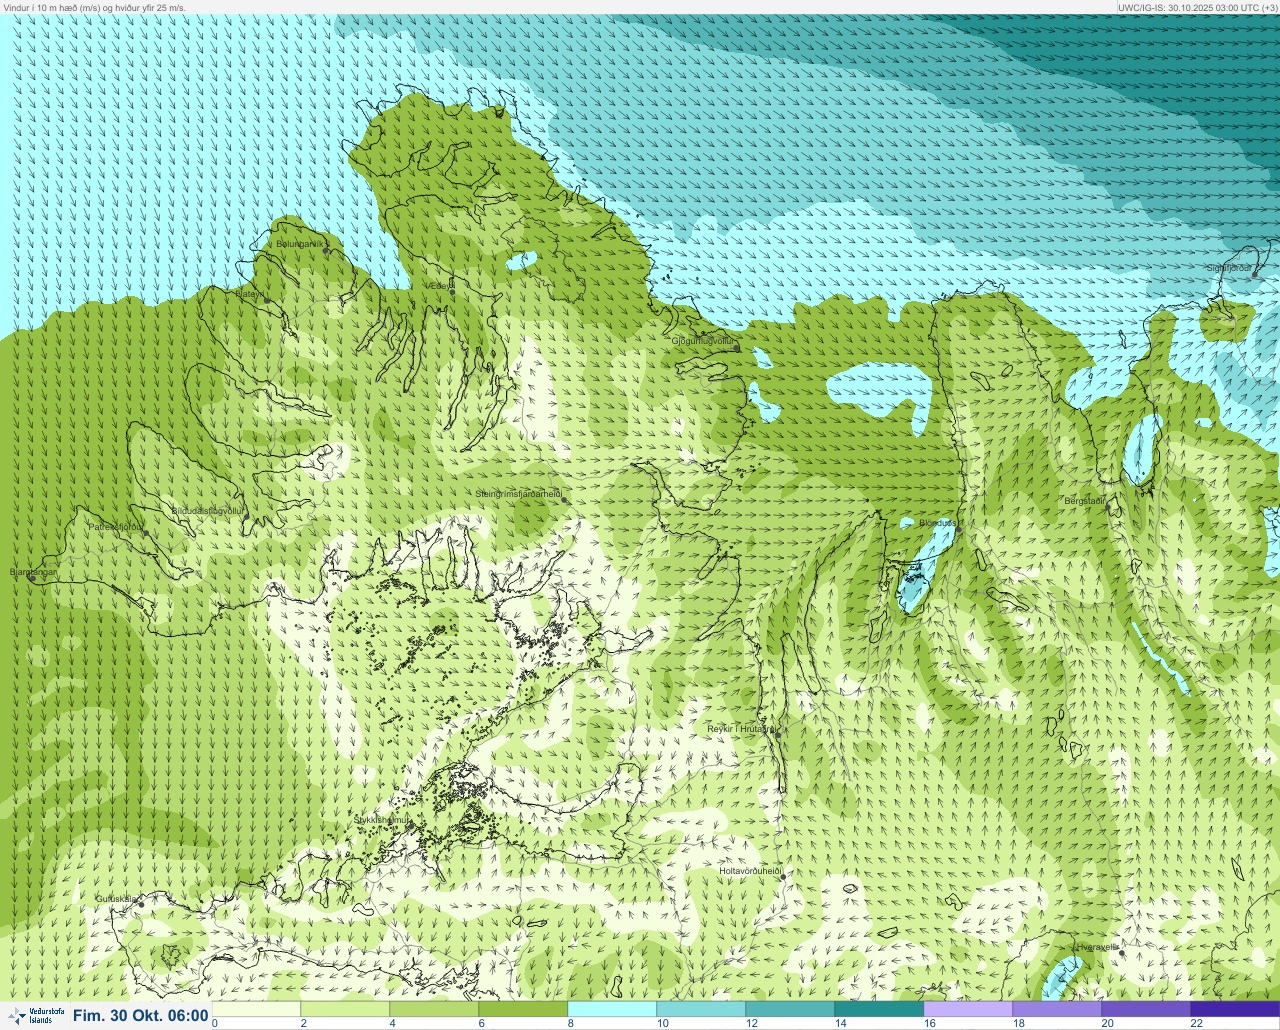The width and height of the screenshot is (1280, 1030).
Task: Click the legend scale number 16
Action: point(930,1023)
